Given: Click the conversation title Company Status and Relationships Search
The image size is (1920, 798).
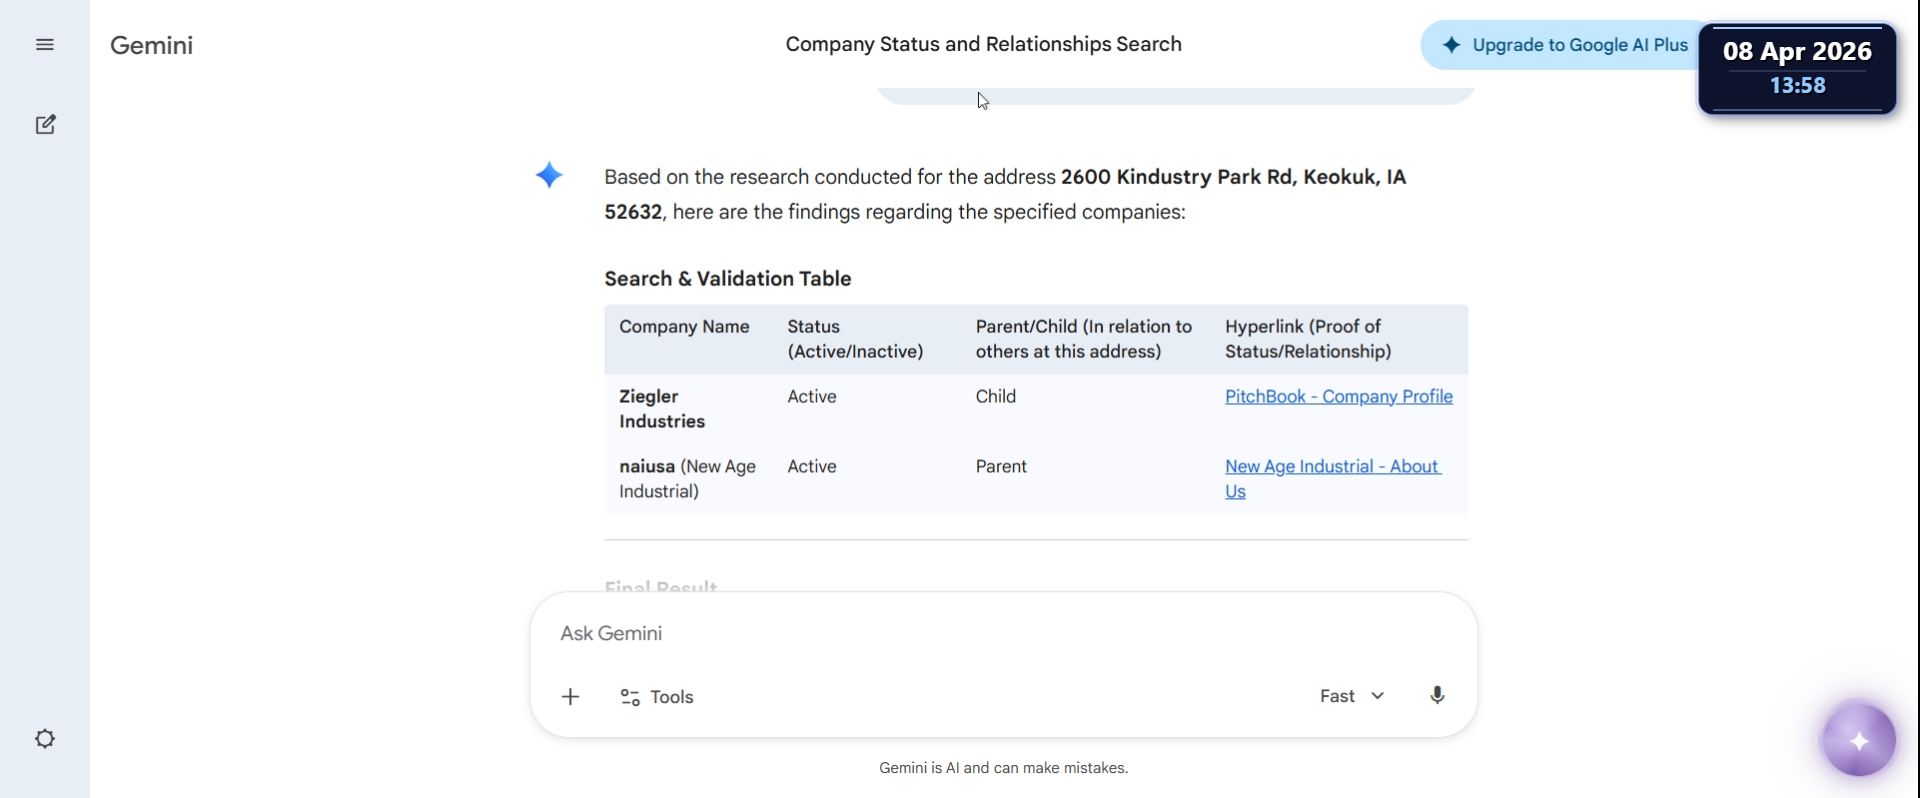Looking at the screenshot, I should coord(983,45).
